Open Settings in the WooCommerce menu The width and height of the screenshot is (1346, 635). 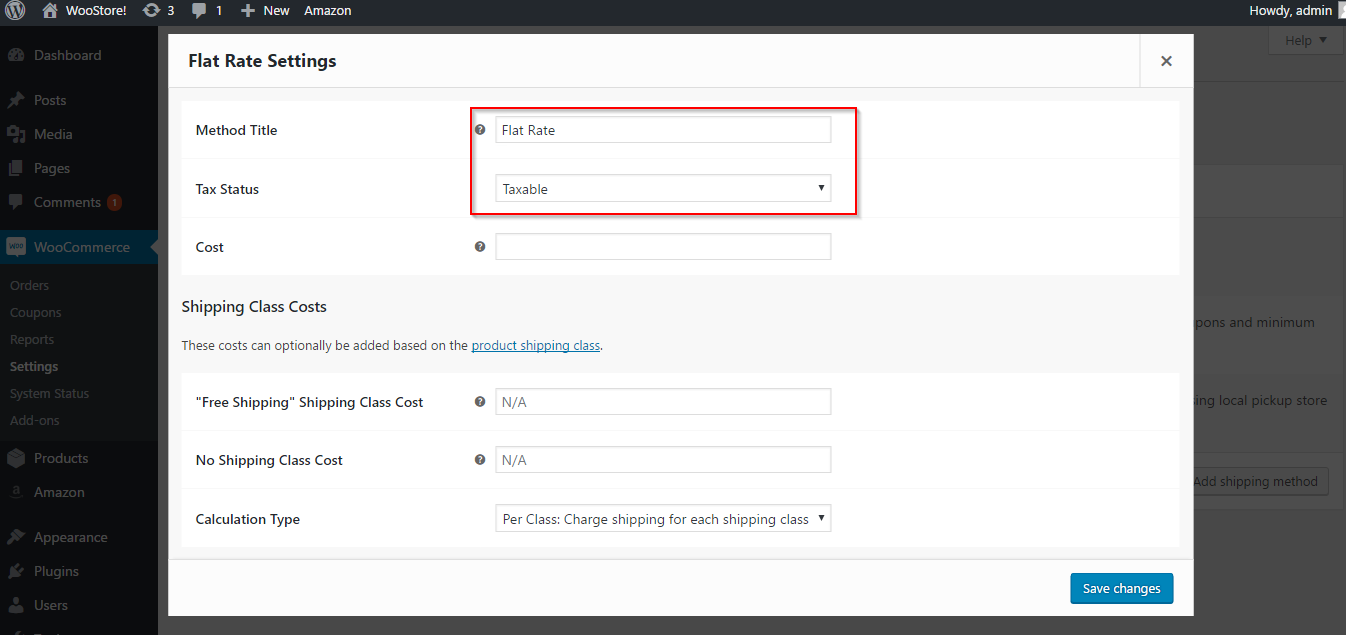(x=34, y=366)
